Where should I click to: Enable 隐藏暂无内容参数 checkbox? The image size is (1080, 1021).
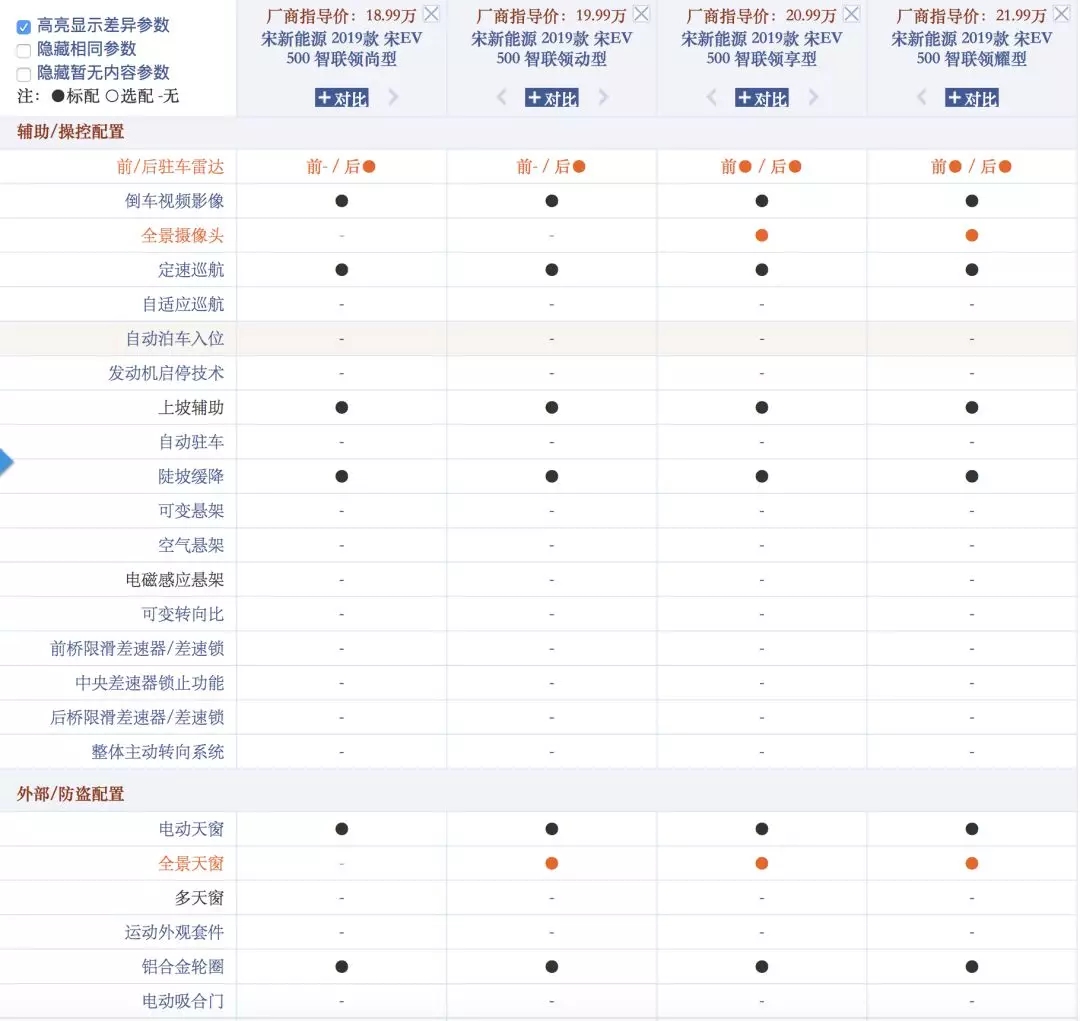[23, 74]
